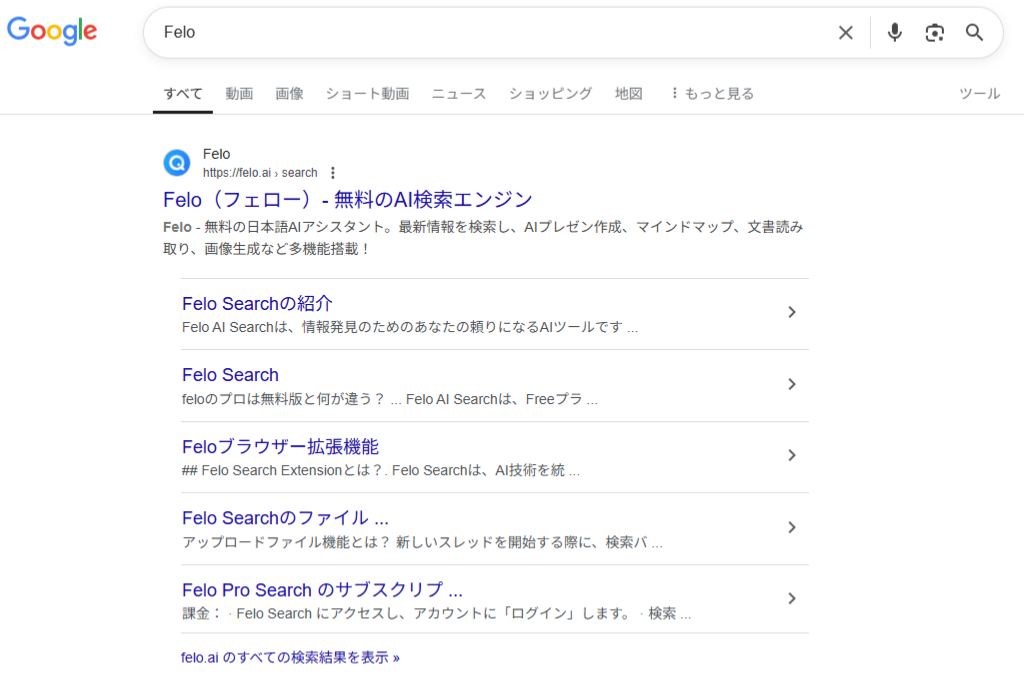This screenshot has width=1024, height=674.
Task: Open Felo（フェロー）- 無料のAI検索エンジン result
Action: click(x=348, y=199)
